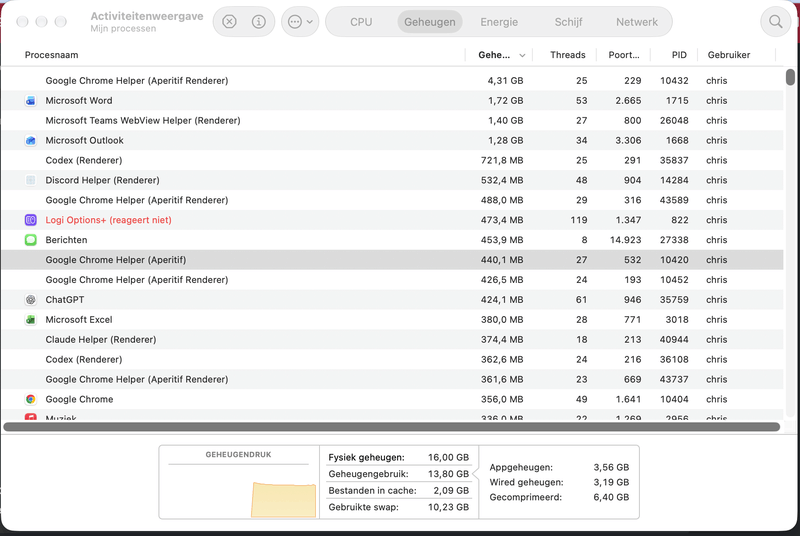Select the Microsoft Outlook process name
The width and height of the screenshot is (800, 536).
click(x=84, y=140)
